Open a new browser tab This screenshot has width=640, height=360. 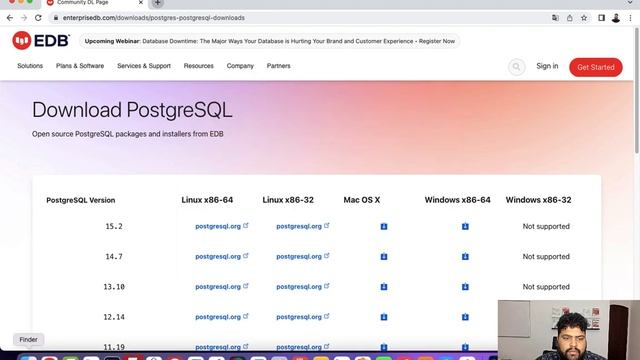158,3
